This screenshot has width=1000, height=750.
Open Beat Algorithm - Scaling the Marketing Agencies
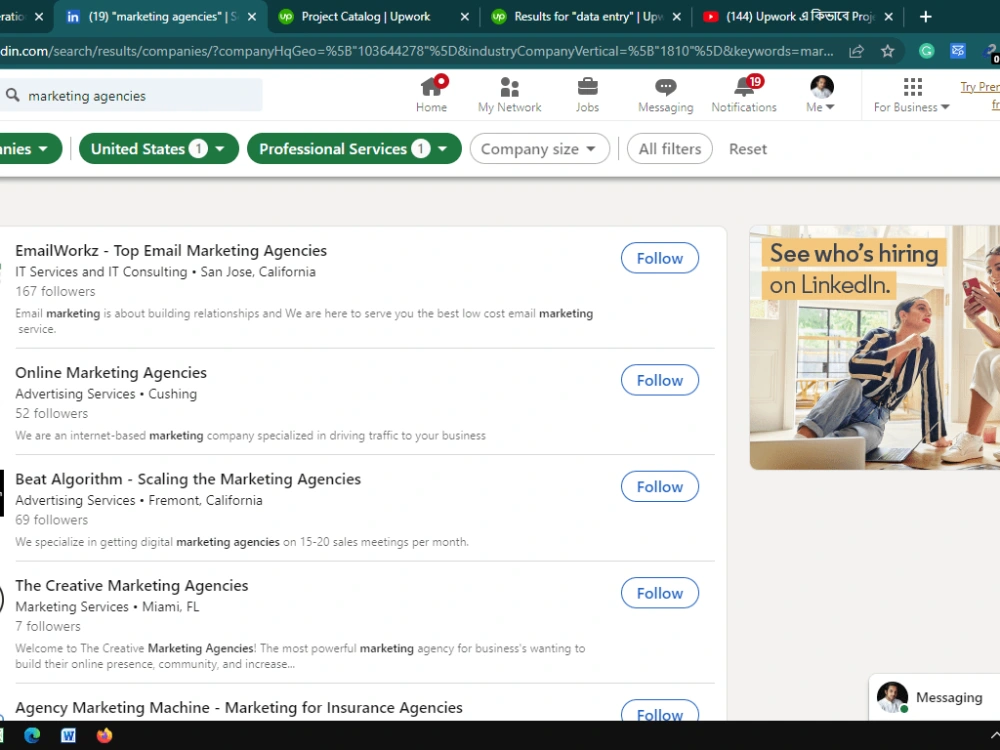[188, 479]
